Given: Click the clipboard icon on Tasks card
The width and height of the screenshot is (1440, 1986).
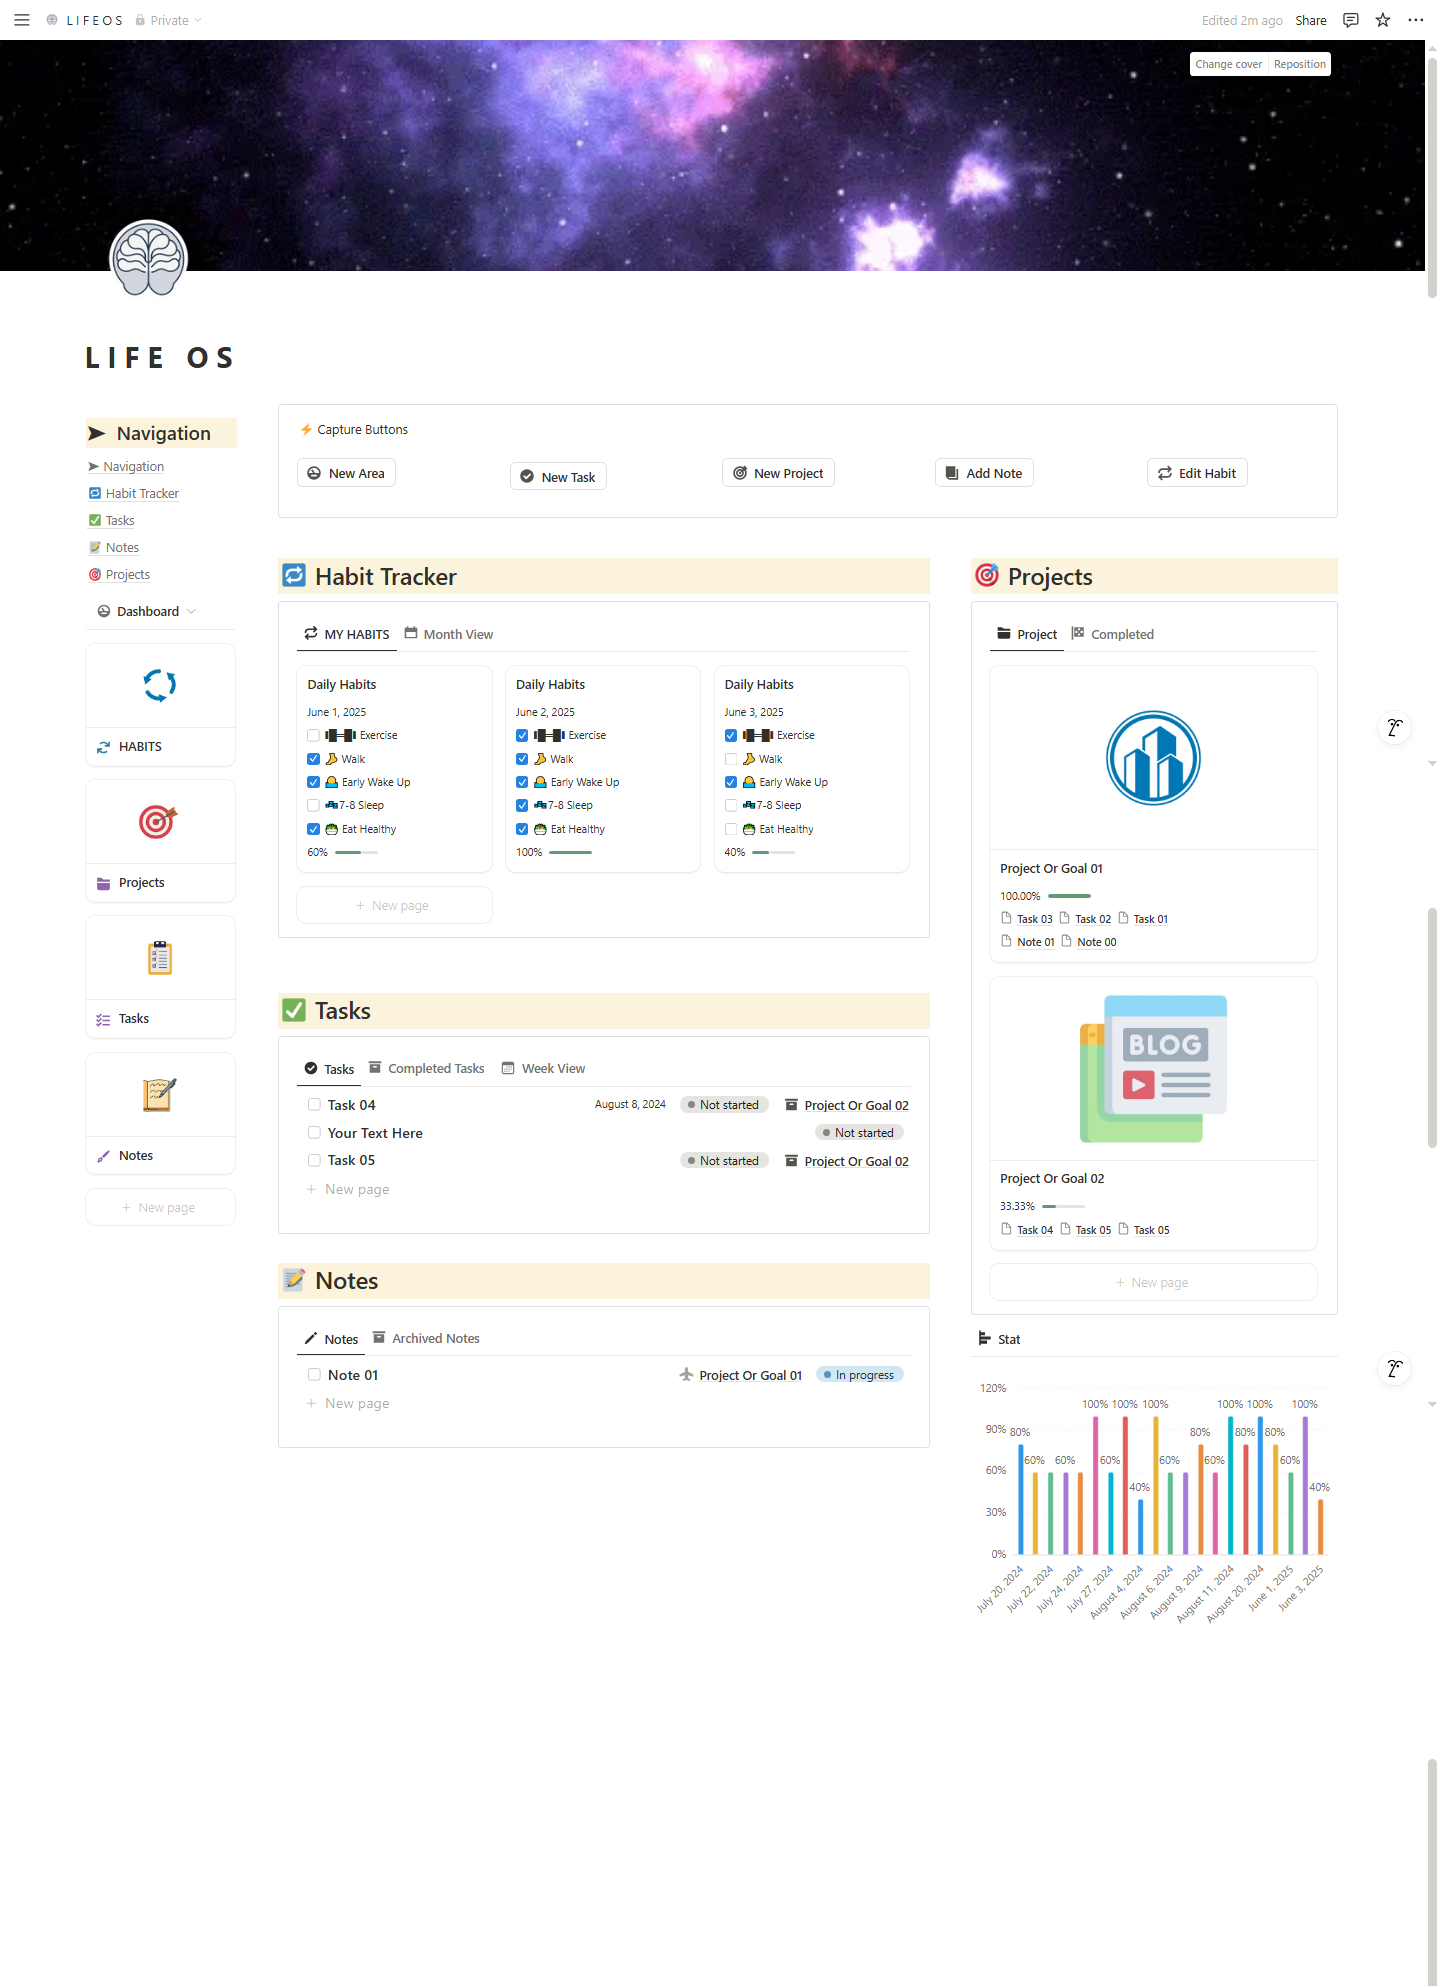Looking at the screenshot, I should (x=160, y=958).
